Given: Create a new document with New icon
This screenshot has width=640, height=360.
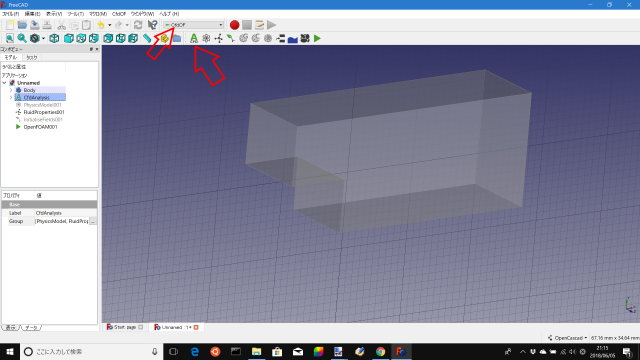Looking at the screenshot, I should (x=10, y=25).
